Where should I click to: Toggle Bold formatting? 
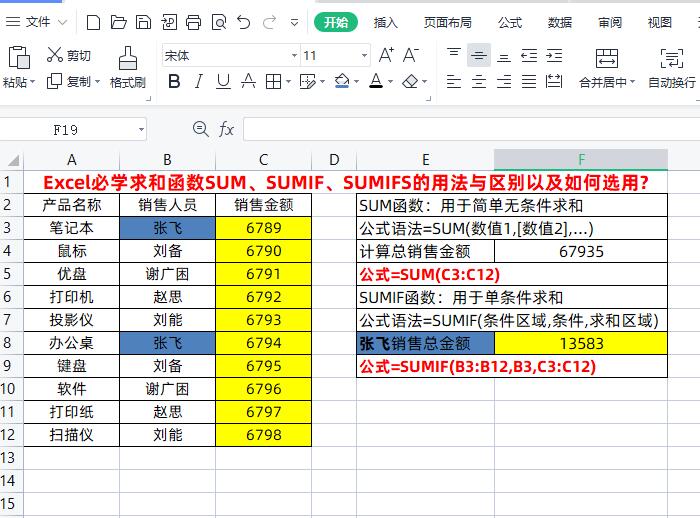coord(175,81)
